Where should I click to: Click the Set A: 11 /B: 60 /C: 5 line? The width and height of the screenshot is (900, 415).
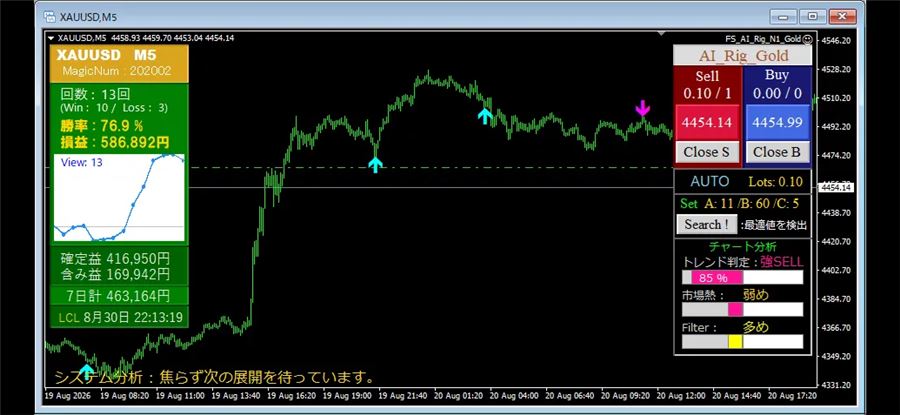click(x=740, y=203)
